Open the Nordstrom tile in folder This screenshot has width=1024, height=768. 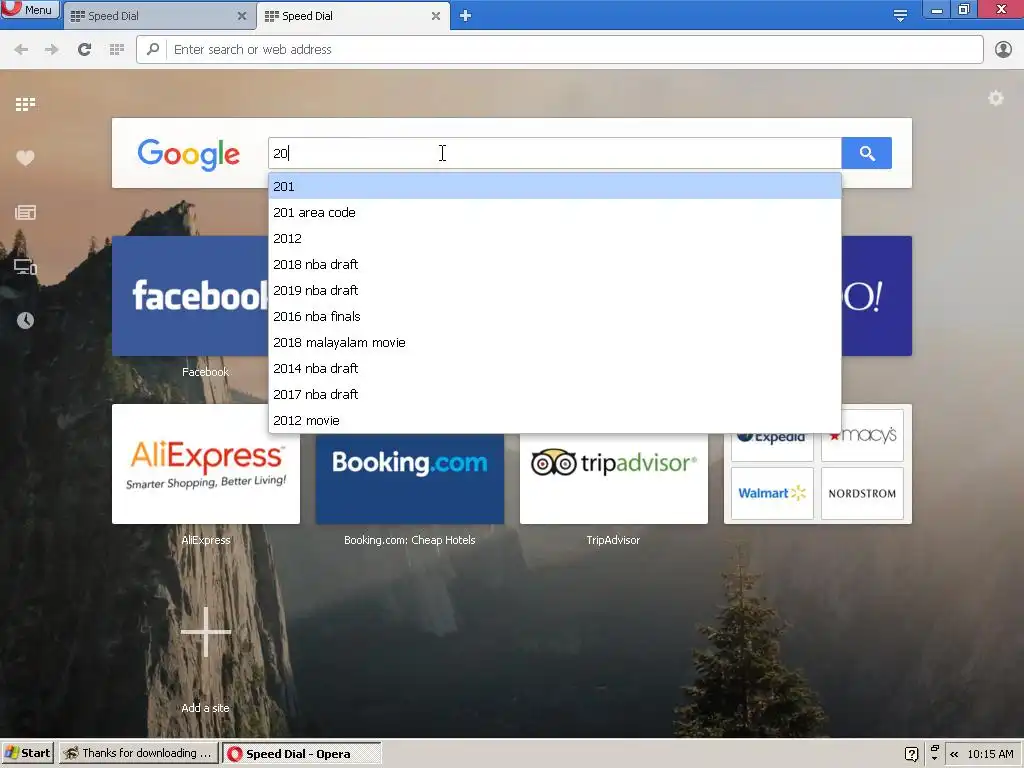[862, 493]
